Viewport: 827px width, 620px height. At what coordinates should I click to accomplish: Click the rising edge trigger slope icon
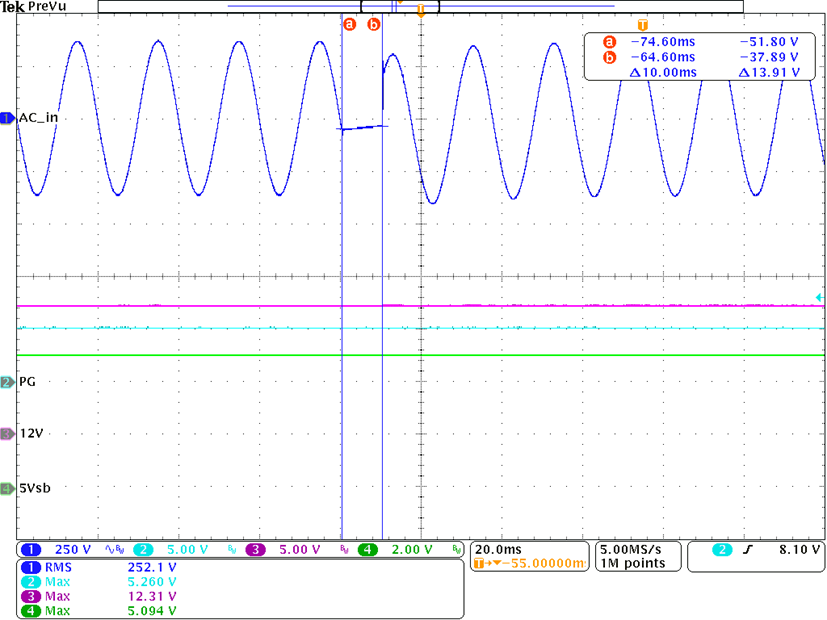(750, 550)
